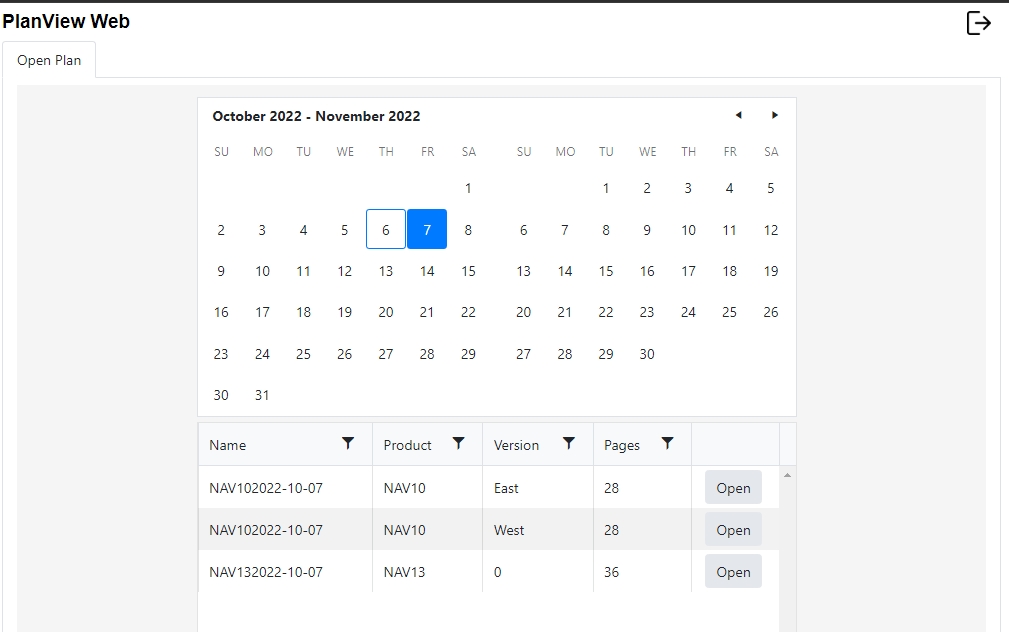The height and width of the screenshot is (632, 1009).
Task: Switch to the Open Plan tab
Action: (x=49, y=60)
